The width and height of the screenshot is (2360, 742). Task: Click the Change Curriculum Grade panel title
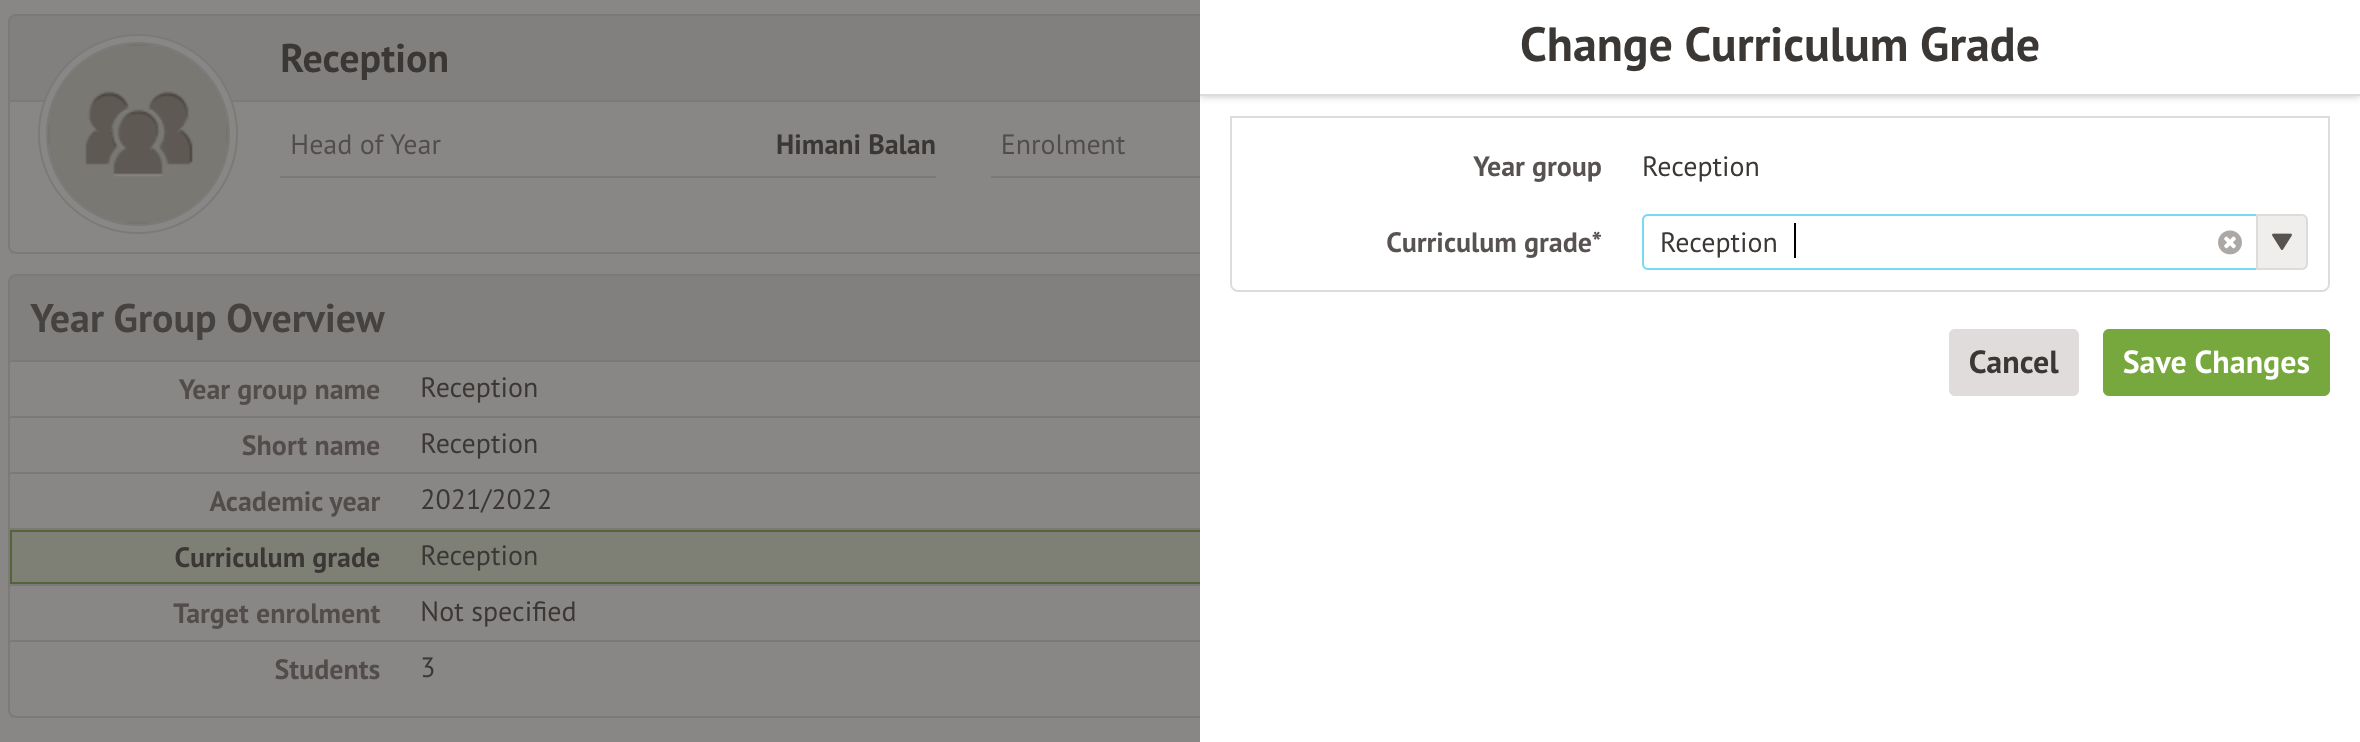pyautogui.click(x=1779, y=46)
